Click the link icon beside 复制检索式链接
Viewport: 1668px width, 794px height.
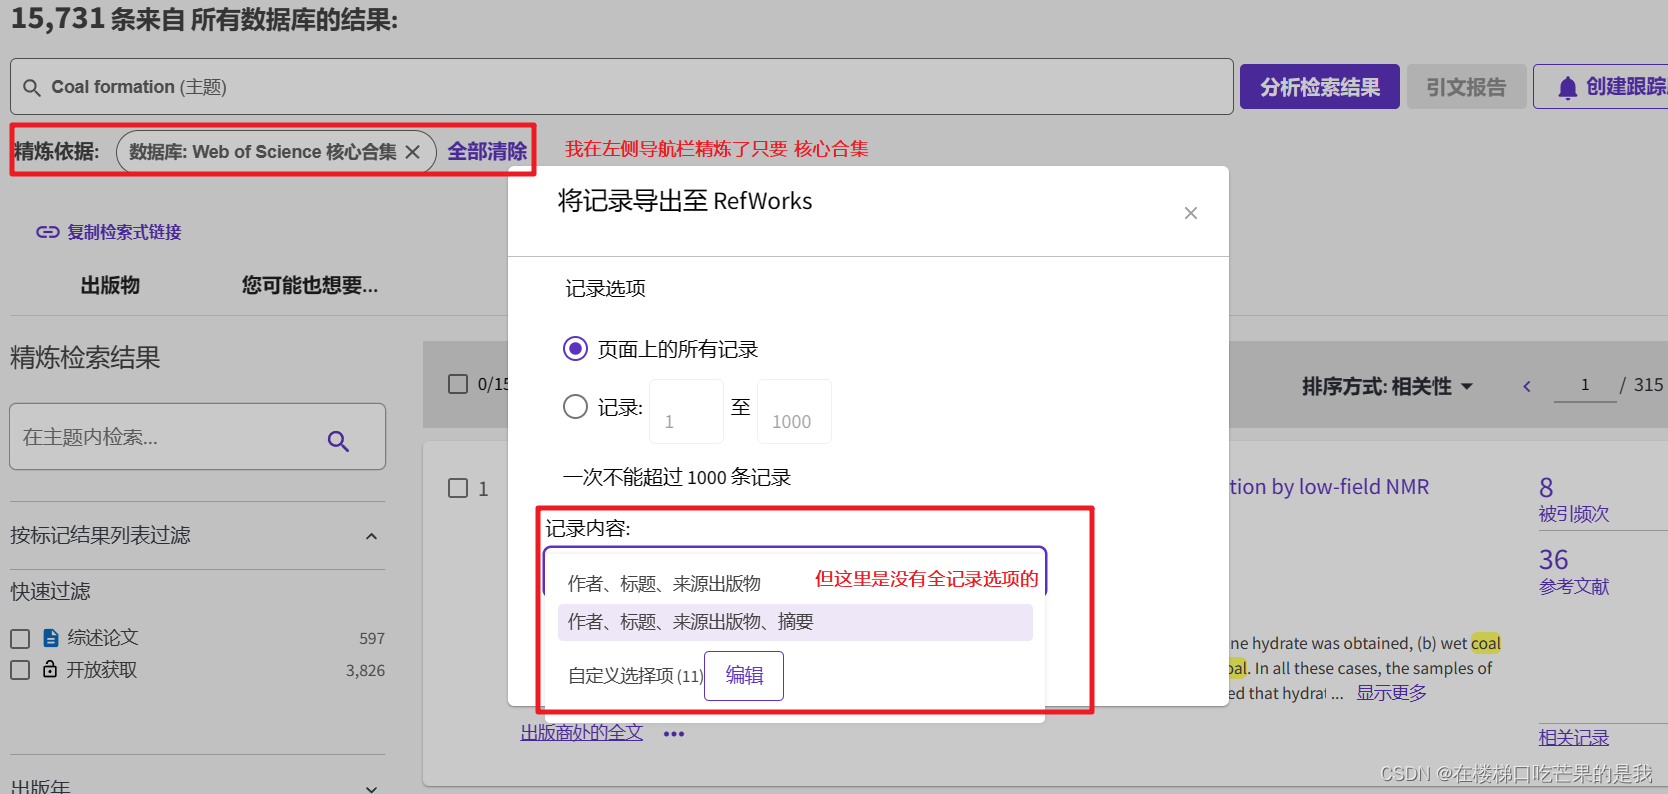tap(47, 232)
